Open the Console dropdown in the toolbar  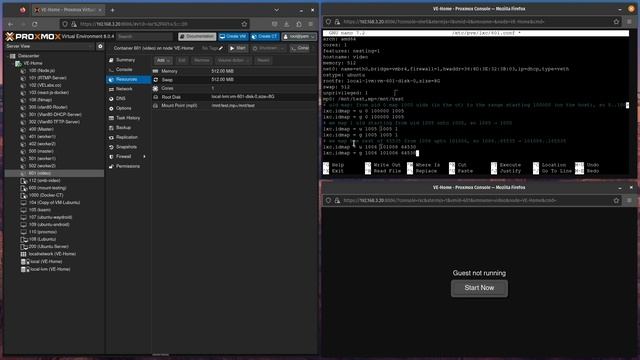tap(300, 48)
